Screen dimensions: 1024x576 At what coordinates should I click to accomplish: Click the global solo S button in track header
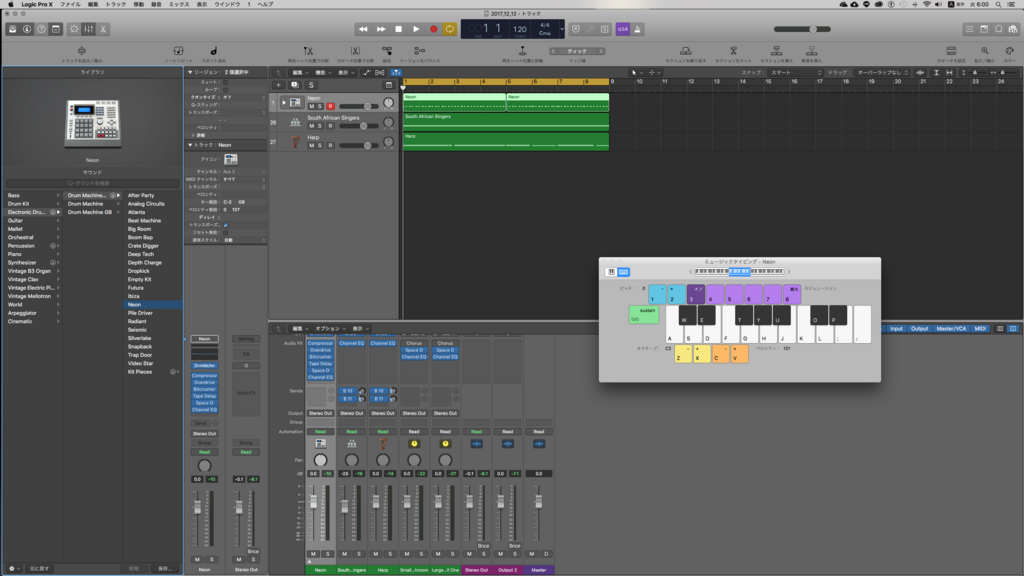point(311,85)
